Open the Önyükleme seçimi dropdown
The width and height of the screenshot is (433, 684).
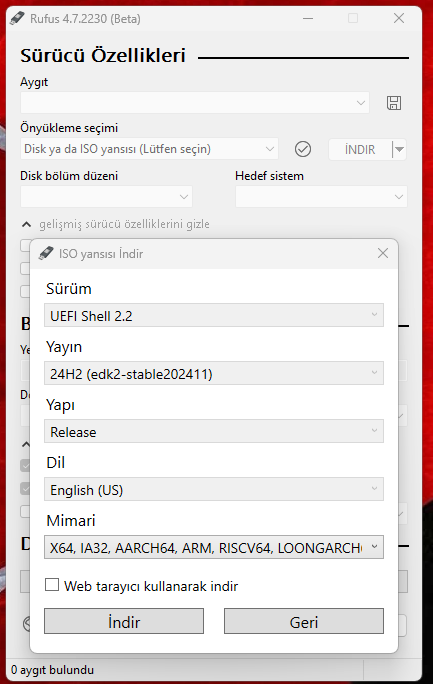pos(149,149)
